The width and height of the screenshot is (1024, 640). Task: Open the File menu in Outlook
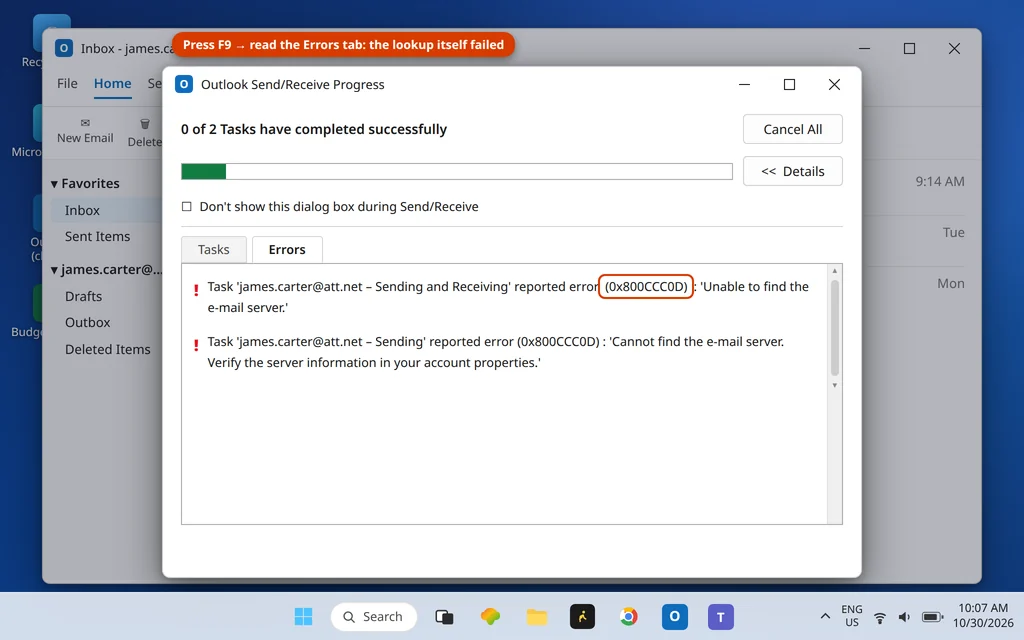(x=67, y=84)
